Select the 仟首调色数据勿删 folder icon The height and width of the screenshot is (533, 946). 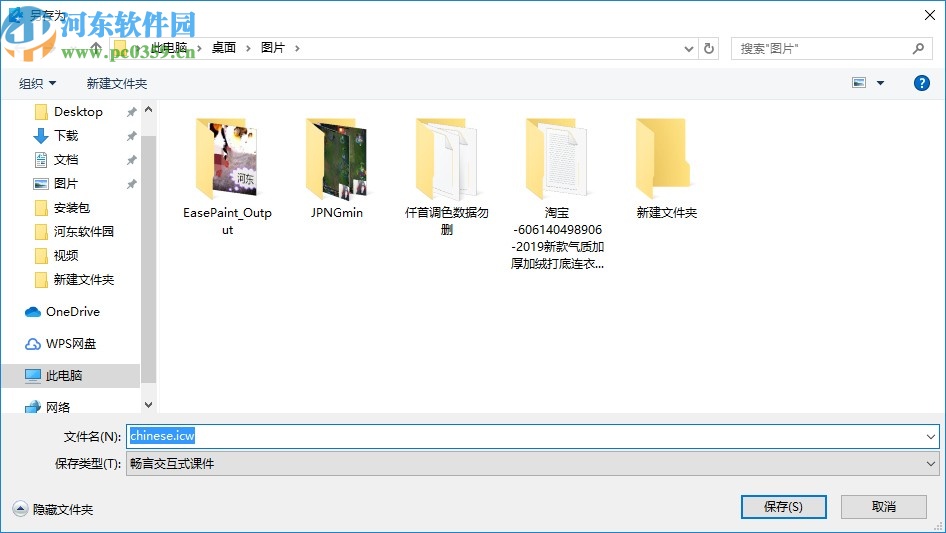click(446, 159)
